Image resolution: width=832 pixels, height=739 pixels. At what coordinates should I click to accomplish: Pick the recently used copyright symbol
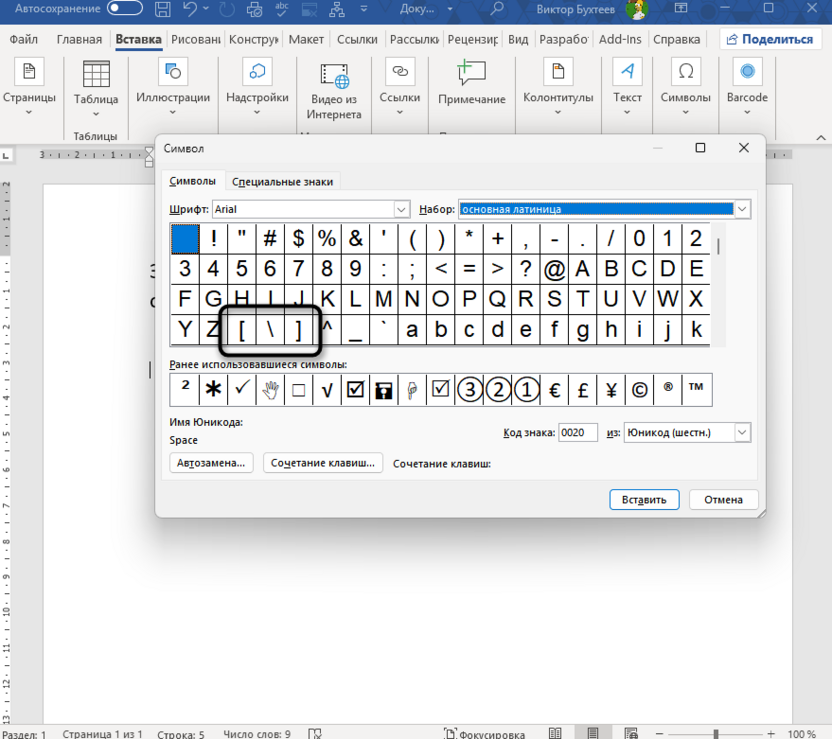[x=639, y=389]
